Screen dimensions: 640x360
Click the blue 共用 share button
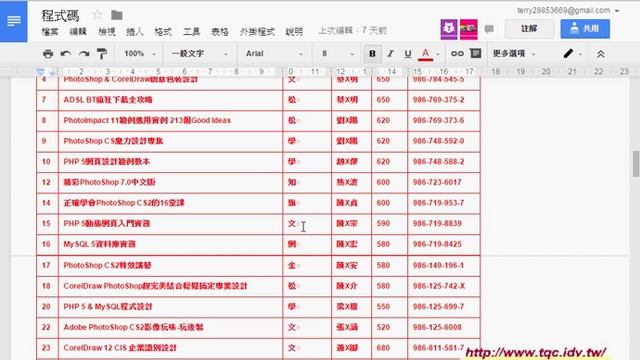coord(585,29)
